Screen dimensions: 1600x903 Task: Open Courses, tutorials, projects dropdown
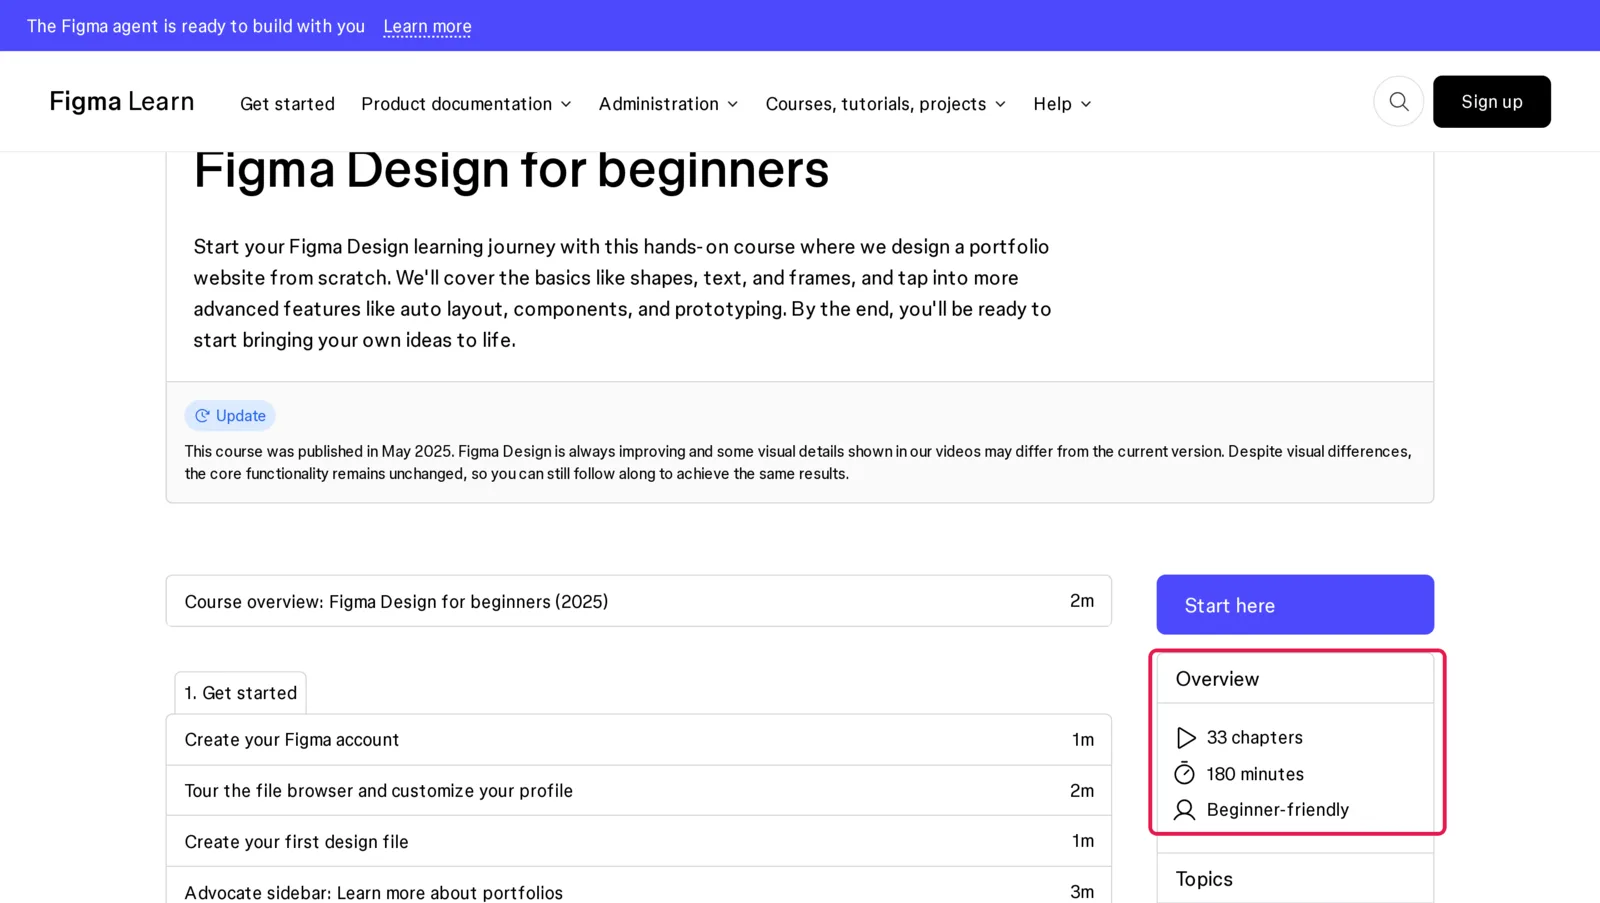coord(885,104)
